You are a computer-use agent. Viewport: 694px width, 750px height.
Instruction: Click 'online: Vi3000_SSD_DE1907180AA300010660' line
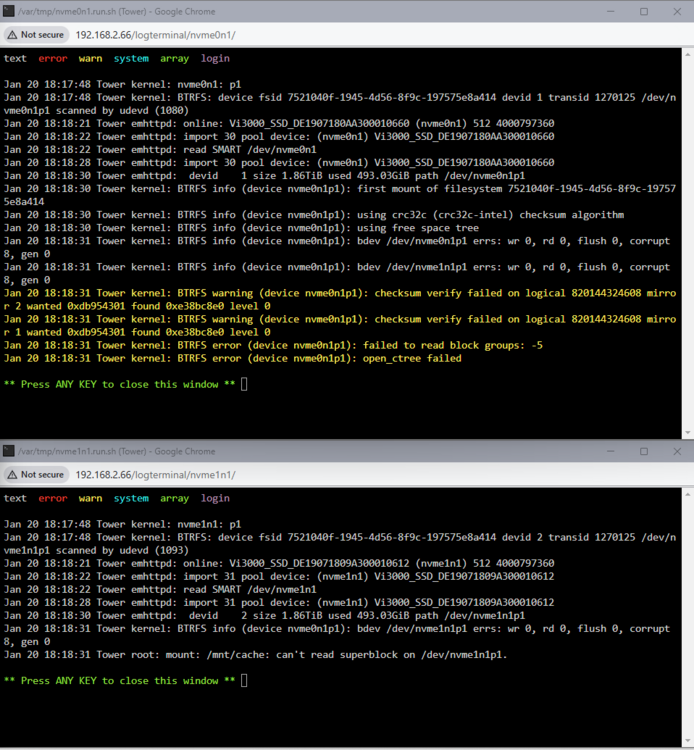coord(279,123)
